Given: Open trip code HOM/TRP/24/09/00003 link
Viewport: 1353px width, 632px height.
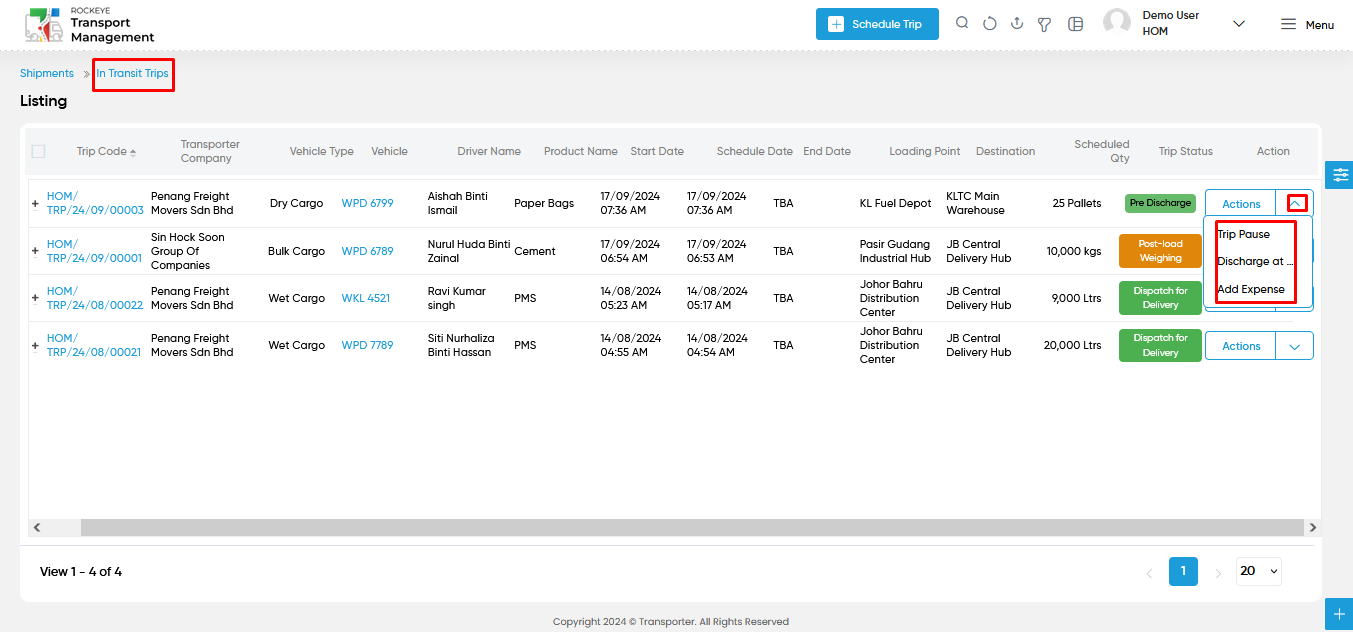Looking at the screenshot, I should click(x=95, y=203).
